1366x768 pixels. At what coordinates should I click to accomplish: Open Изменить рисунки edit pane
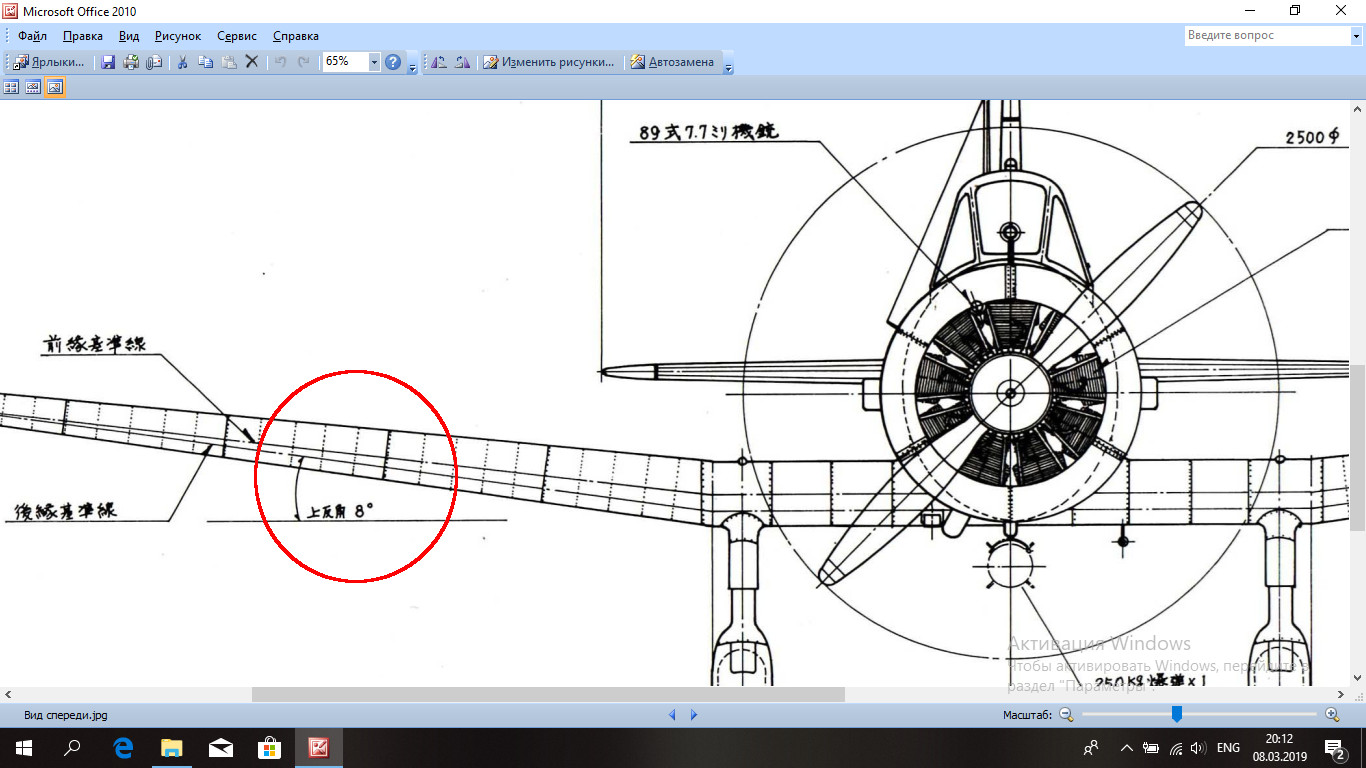tap(548, 62)
